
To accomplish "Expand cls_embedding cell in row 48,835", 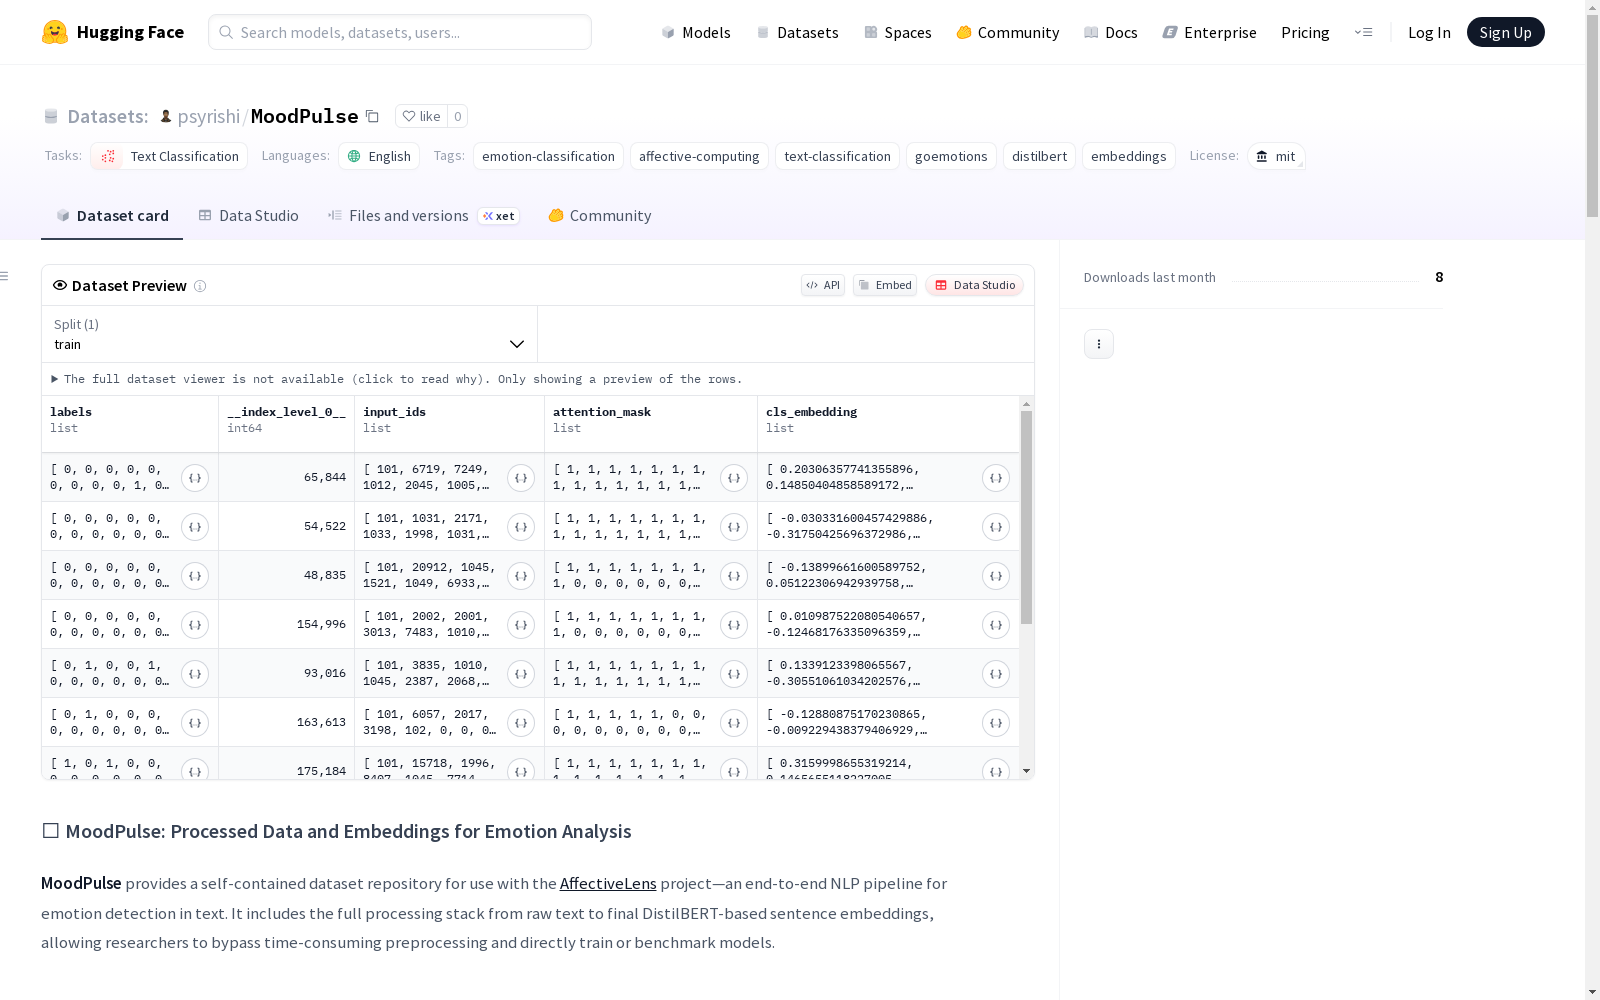I will (x=996, y=576).
